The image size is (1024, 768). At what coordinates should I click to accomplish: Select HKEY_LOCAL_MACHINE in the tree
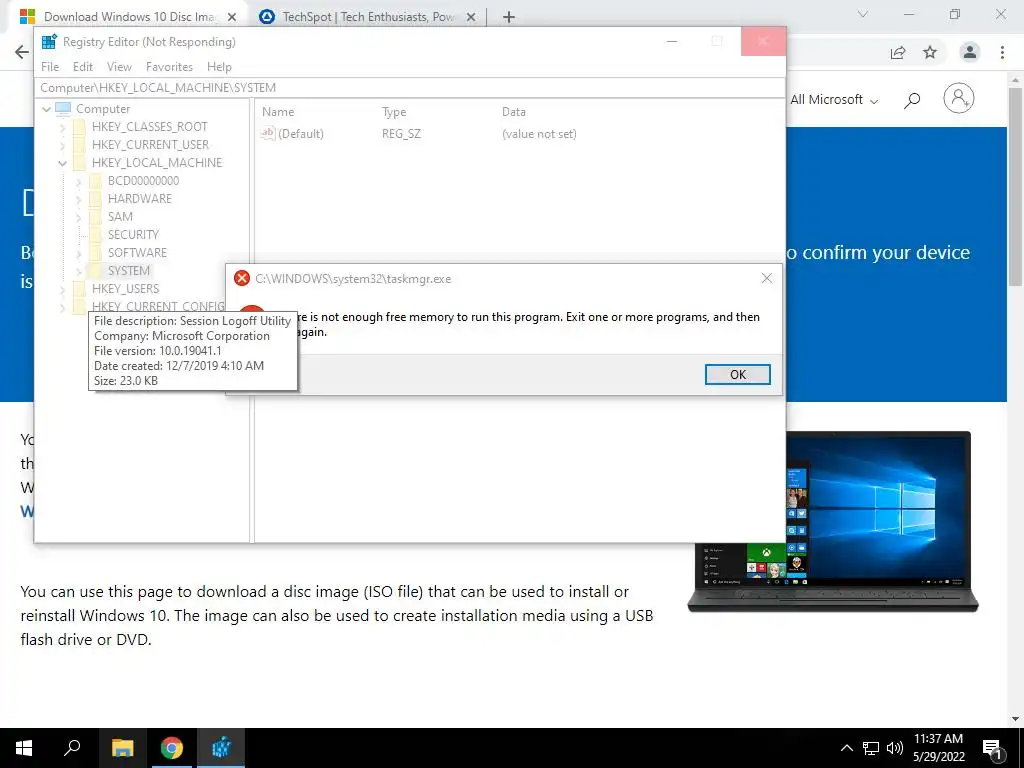[157, 163]
